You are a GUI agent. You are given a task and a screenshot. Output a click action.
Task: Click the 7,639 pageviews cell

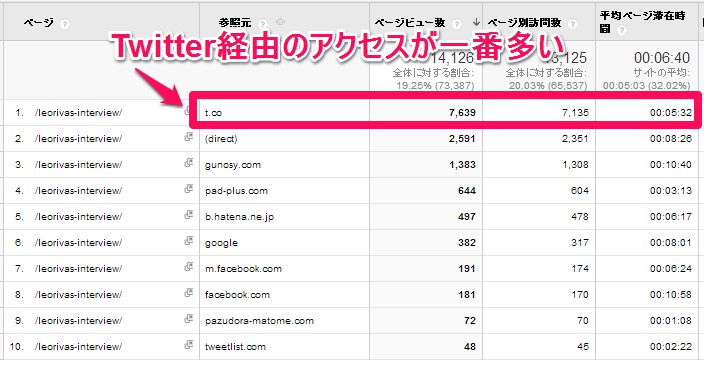point(462,113)
